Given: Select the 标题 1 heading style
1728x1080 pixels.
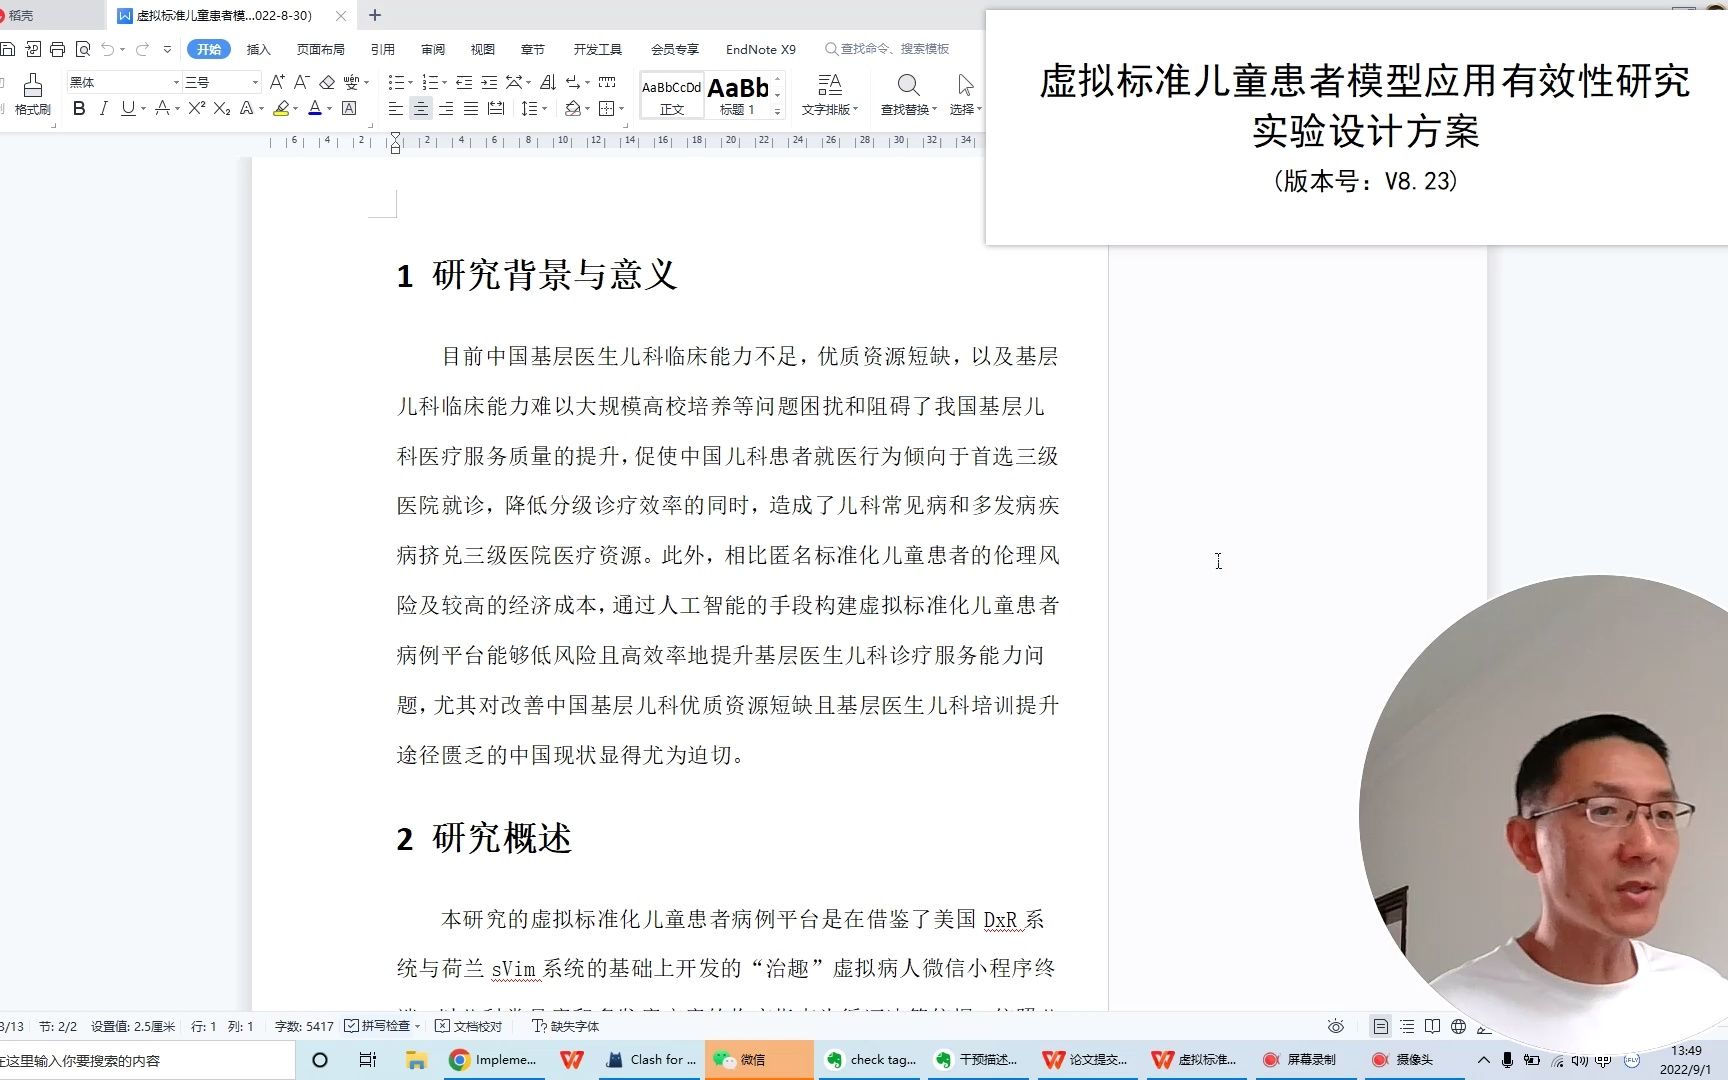Looking at the screenshot, I should click(x=738, y=96).
